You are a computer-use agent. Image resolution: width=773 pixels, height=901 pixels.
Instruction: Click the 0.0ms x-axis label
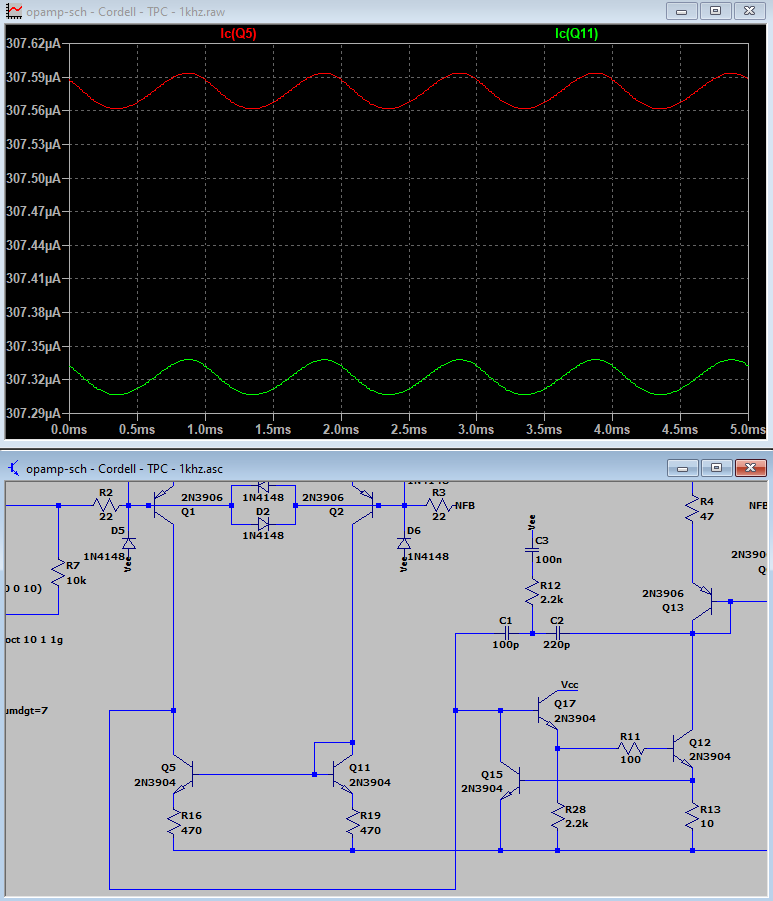click(69, 429)
